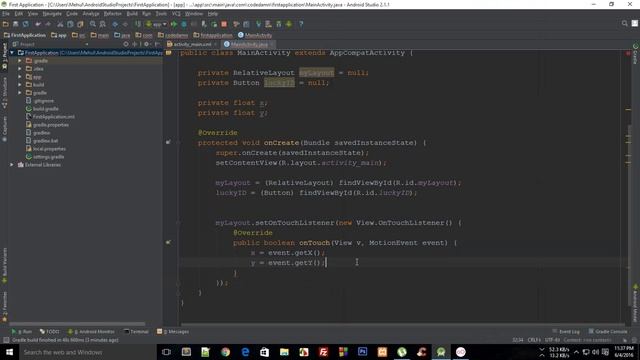The width and height of the screenshot is (640, 360).
Task: Click the Project panel horizontal scrollbar
Action: (78, 324)
